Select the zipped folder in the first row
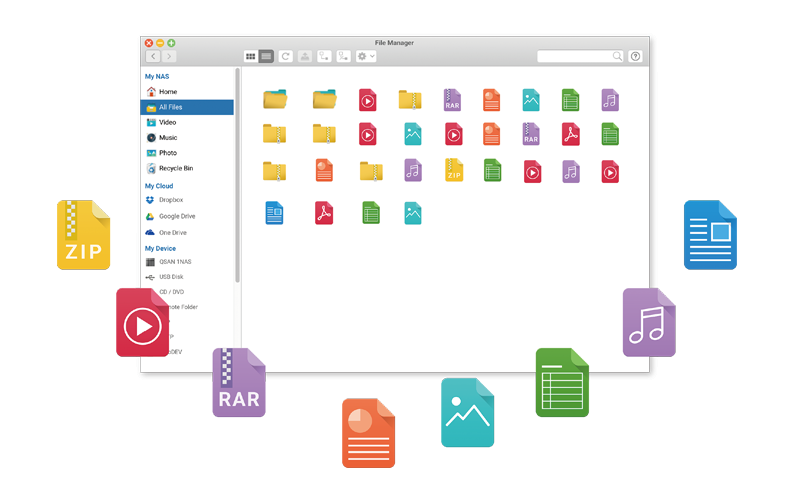This screenshot has height=500, width=795. tap(410, 100)
